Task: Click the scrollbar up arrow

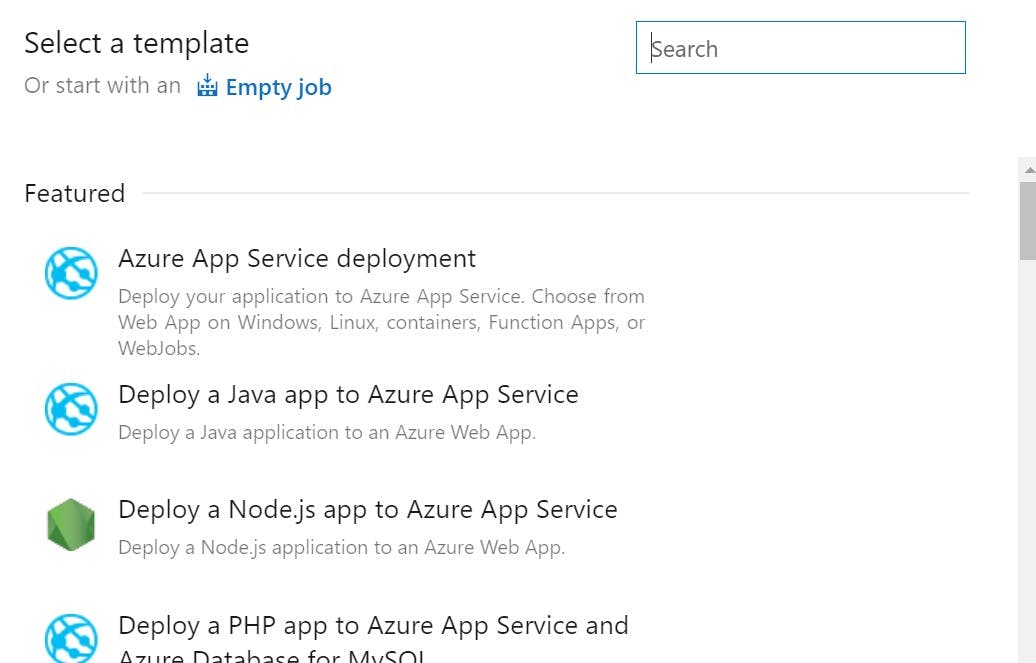Action: (1028, 169)
